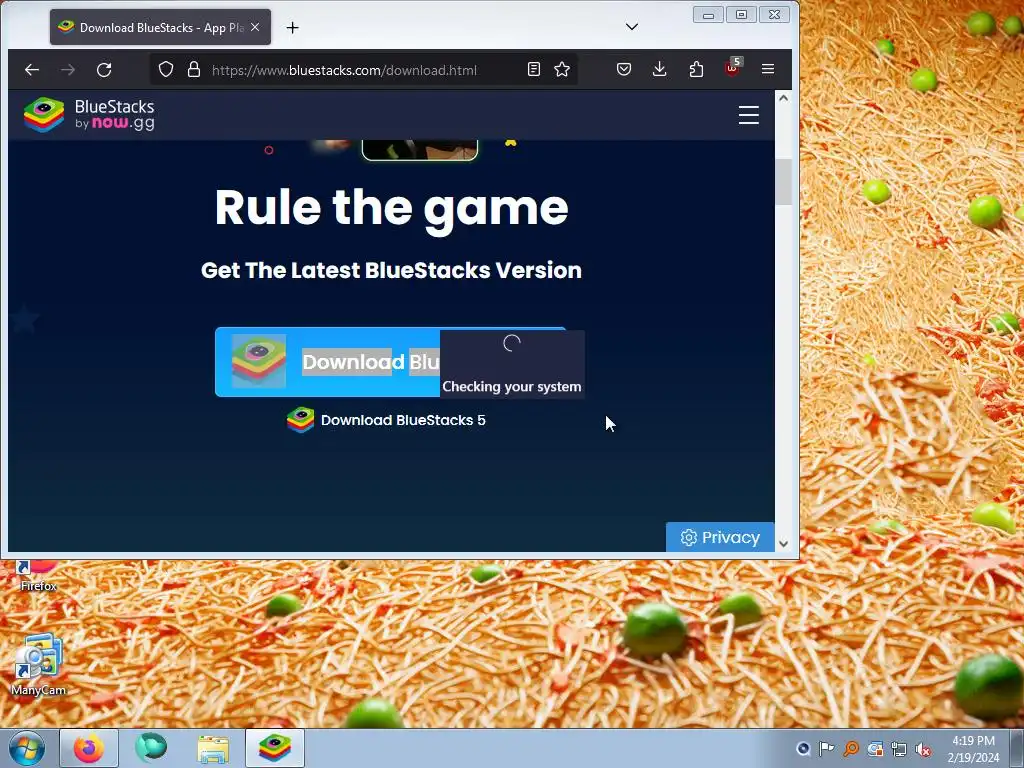
Task: Open the ManyCam desktop shortcut
Action: [x=39, y=664]
